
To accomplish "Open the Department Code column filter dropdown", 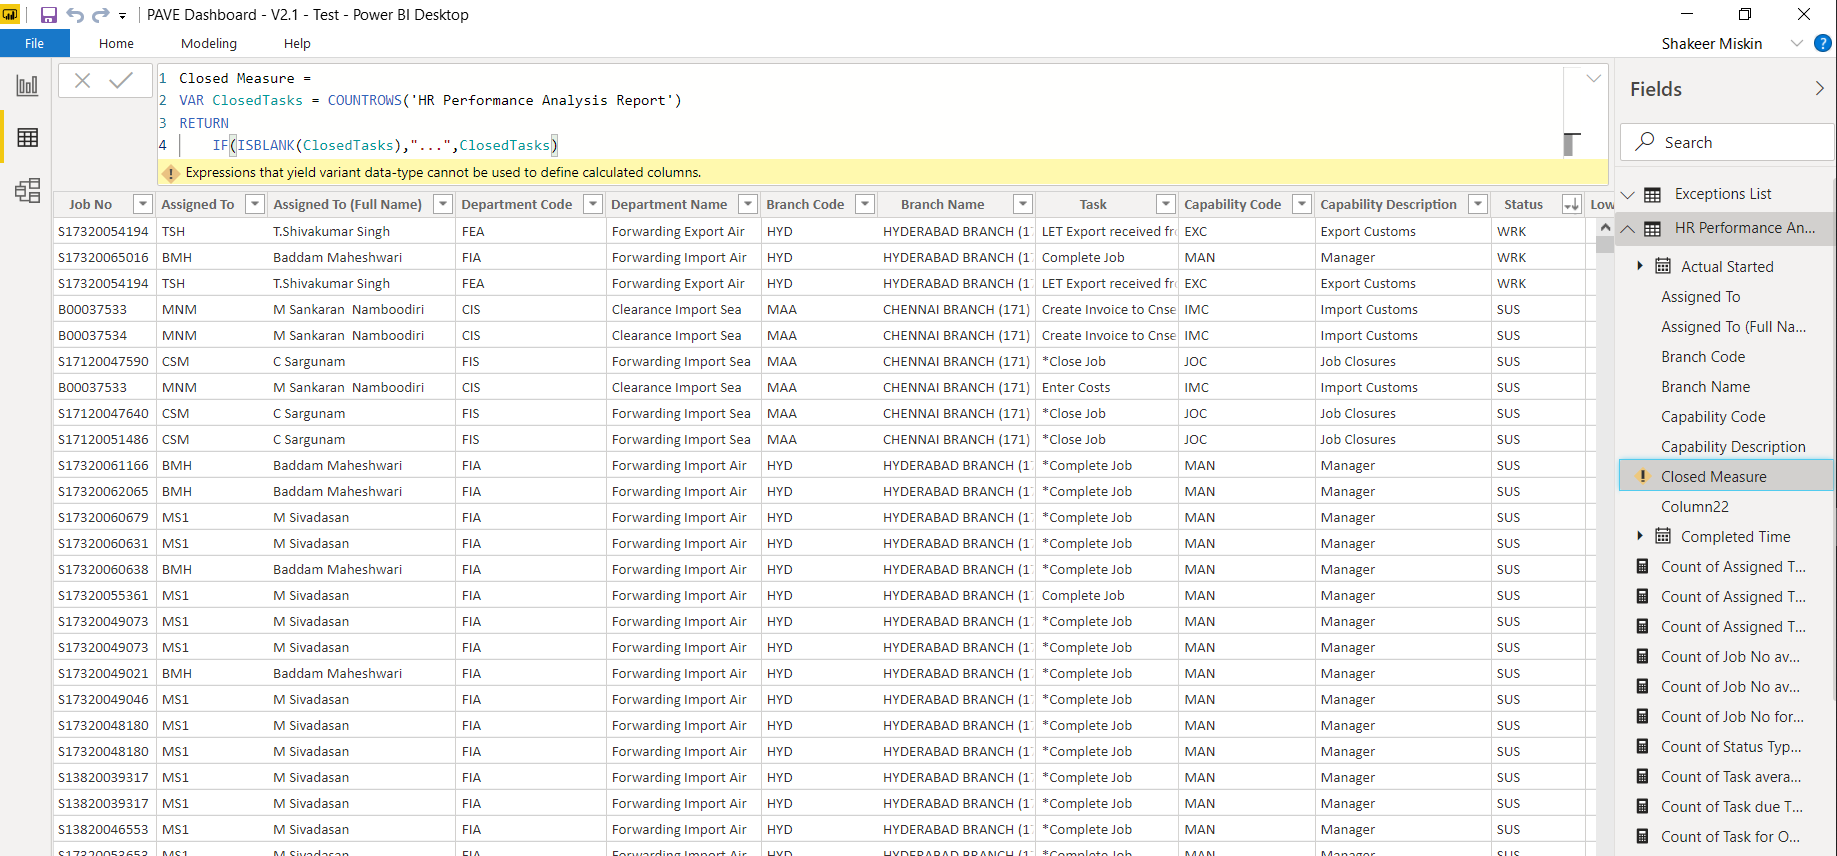I will pyautogui.click(x=592, y=204).
